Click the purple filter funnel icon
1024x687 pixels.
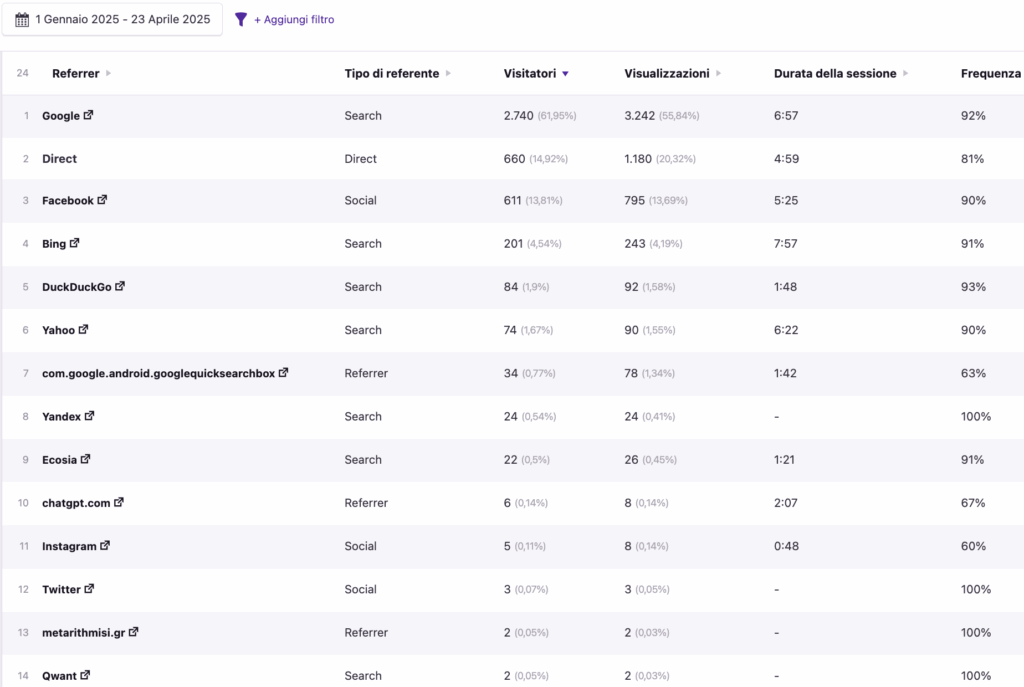tap(241, 20)
